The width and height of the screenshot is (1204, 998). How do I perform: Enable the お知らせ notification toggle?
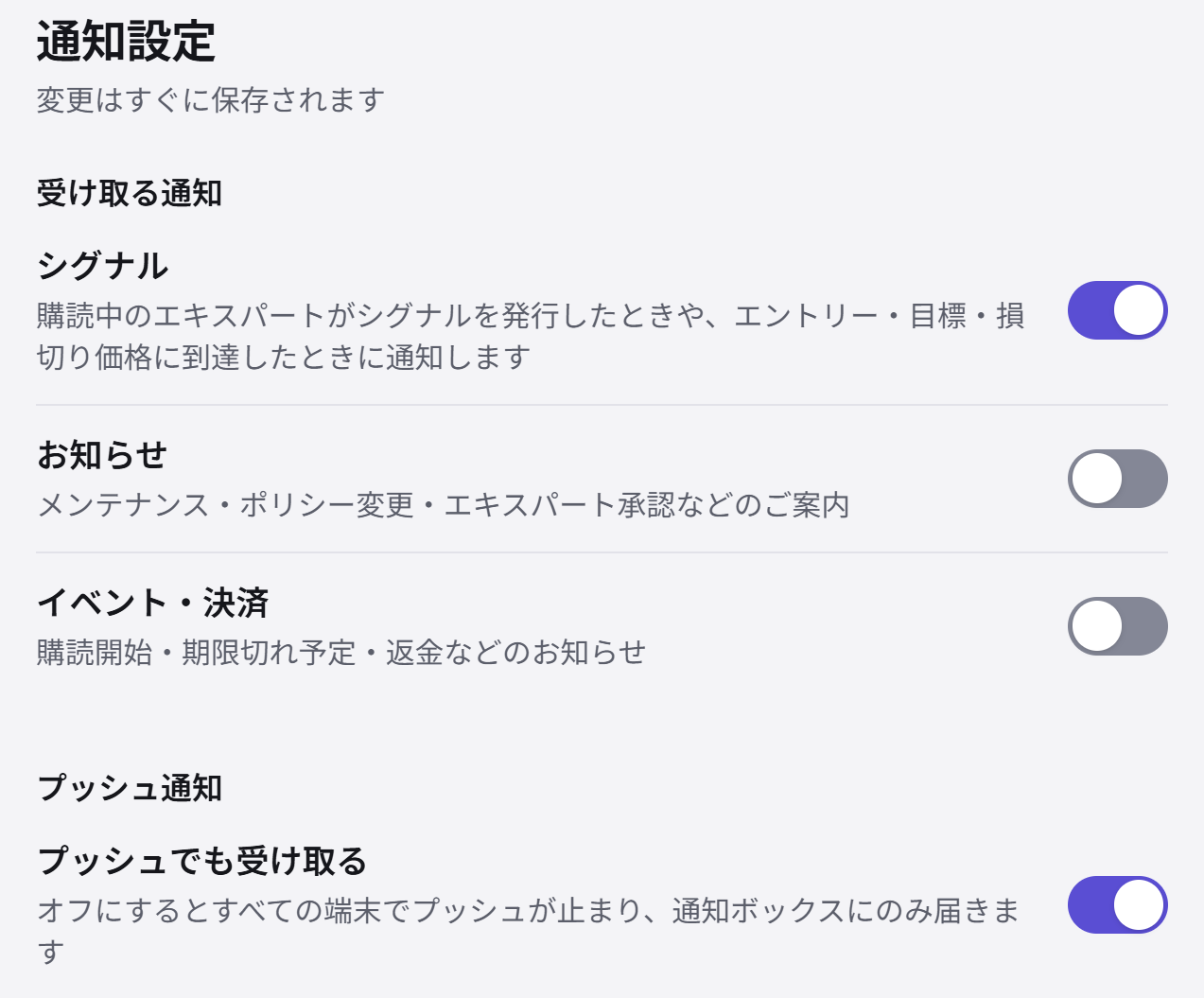[1117, 478]
